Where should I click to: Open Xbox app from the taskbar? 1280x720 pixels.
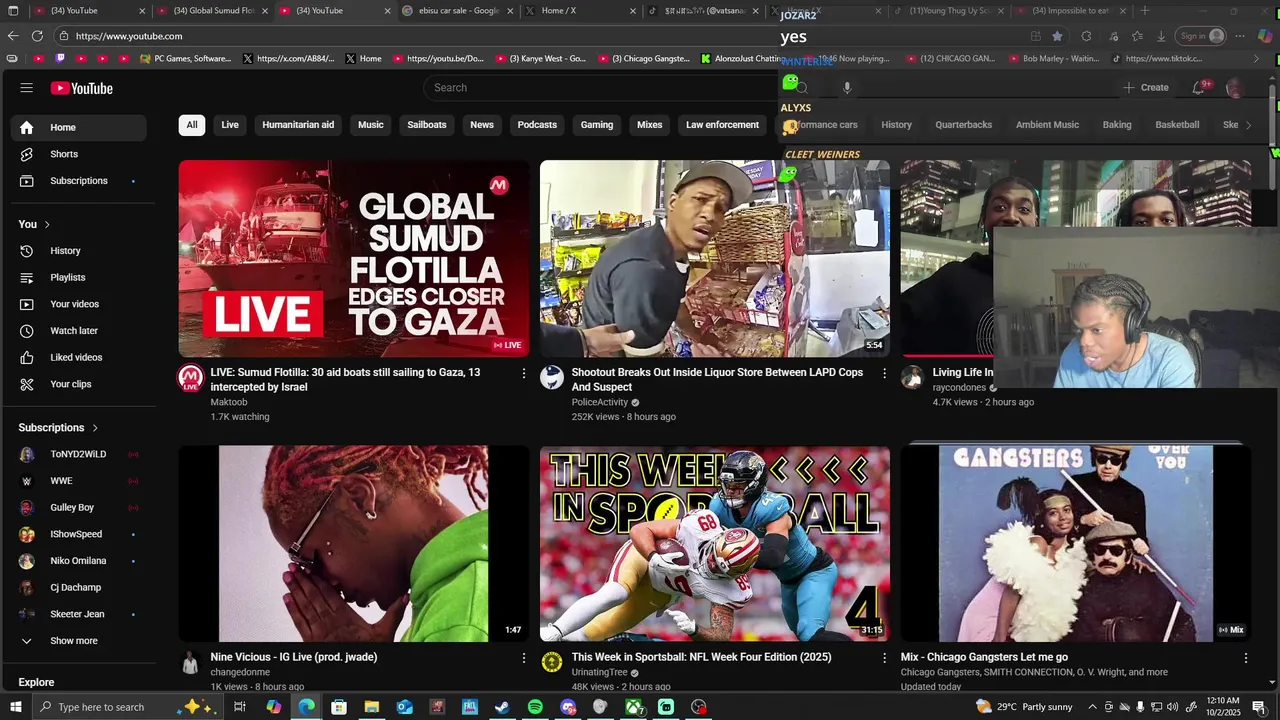tap(633, 707)
